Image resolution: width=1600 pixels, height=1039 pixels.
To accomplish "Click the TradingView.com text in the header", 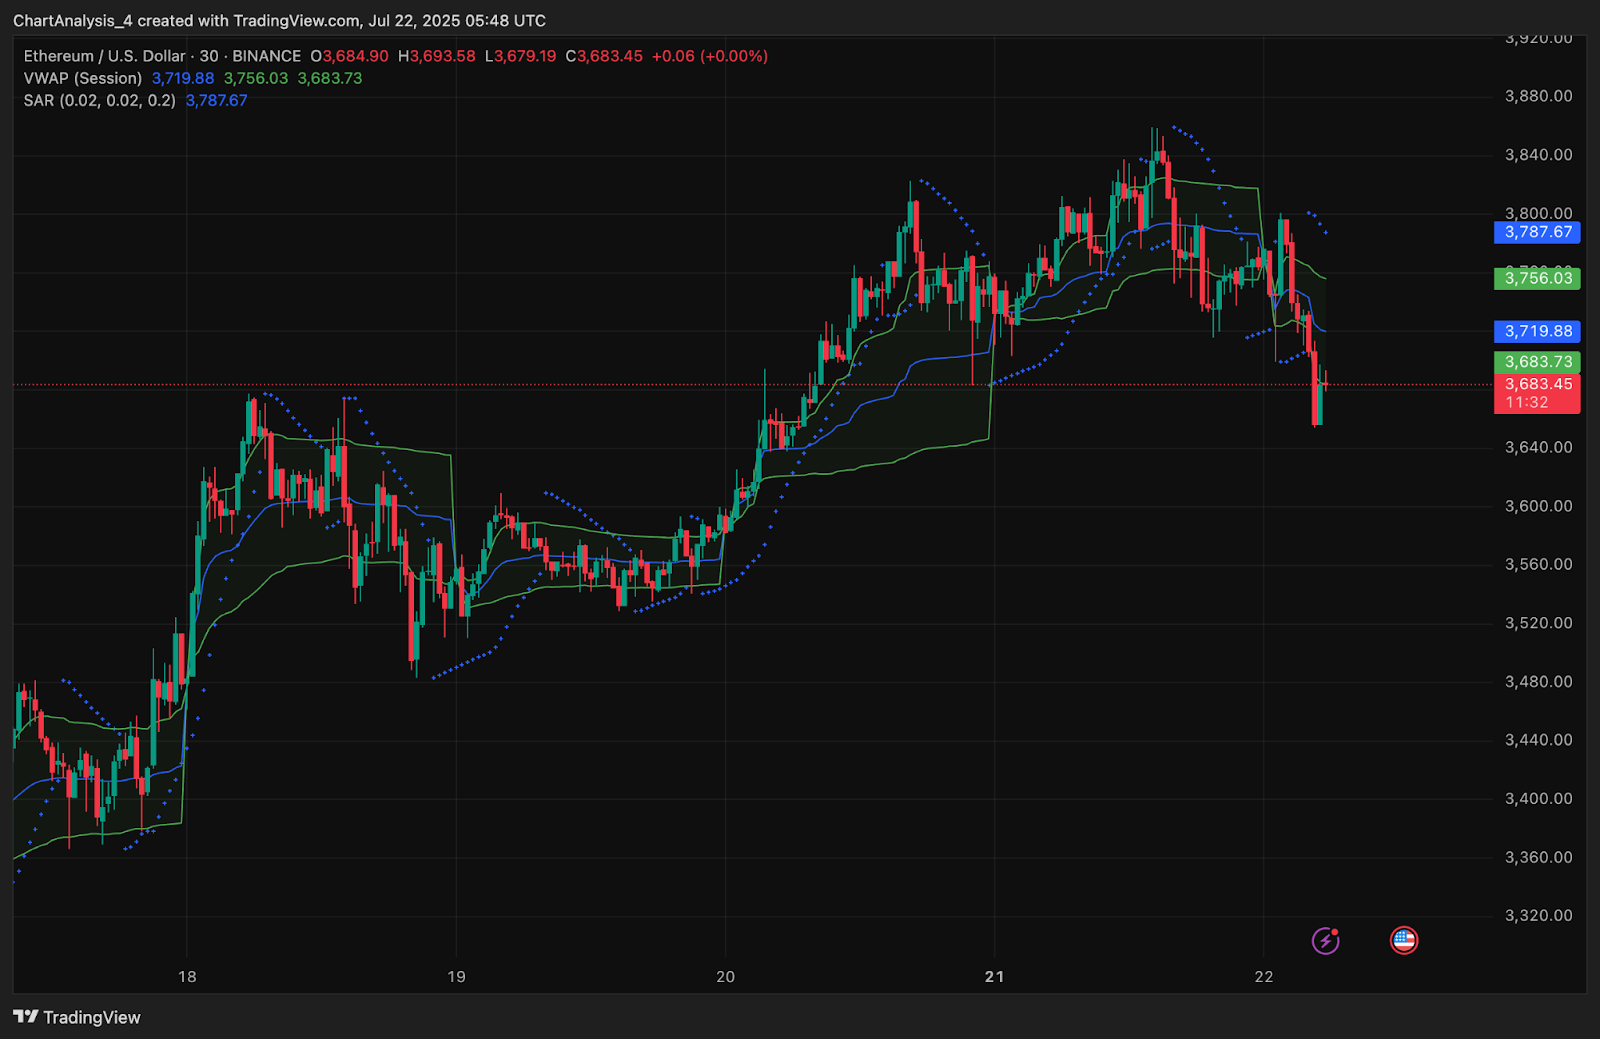I will pos(297,20).
